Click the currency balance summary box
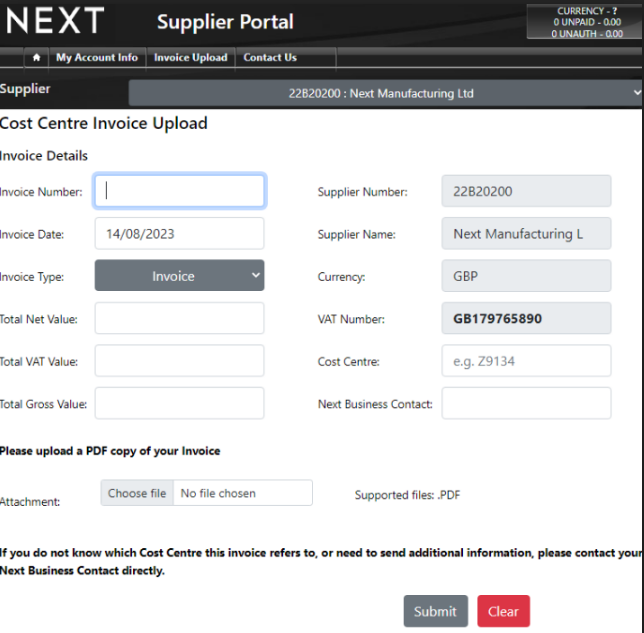Viewport: 644px width, 633px height. (585, 22)
